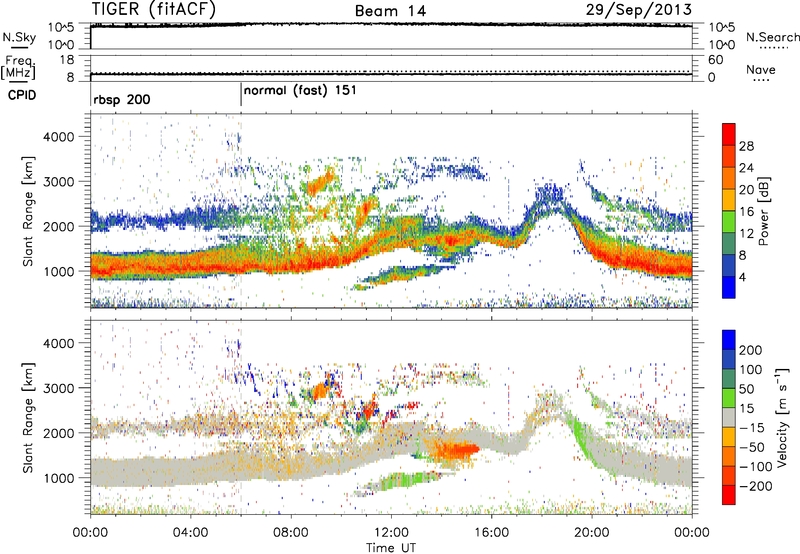Click the "1000" tick on the velocity panel axis
Image resolution: width=800 pixels, height=554 pixels.
click(59, 478)
